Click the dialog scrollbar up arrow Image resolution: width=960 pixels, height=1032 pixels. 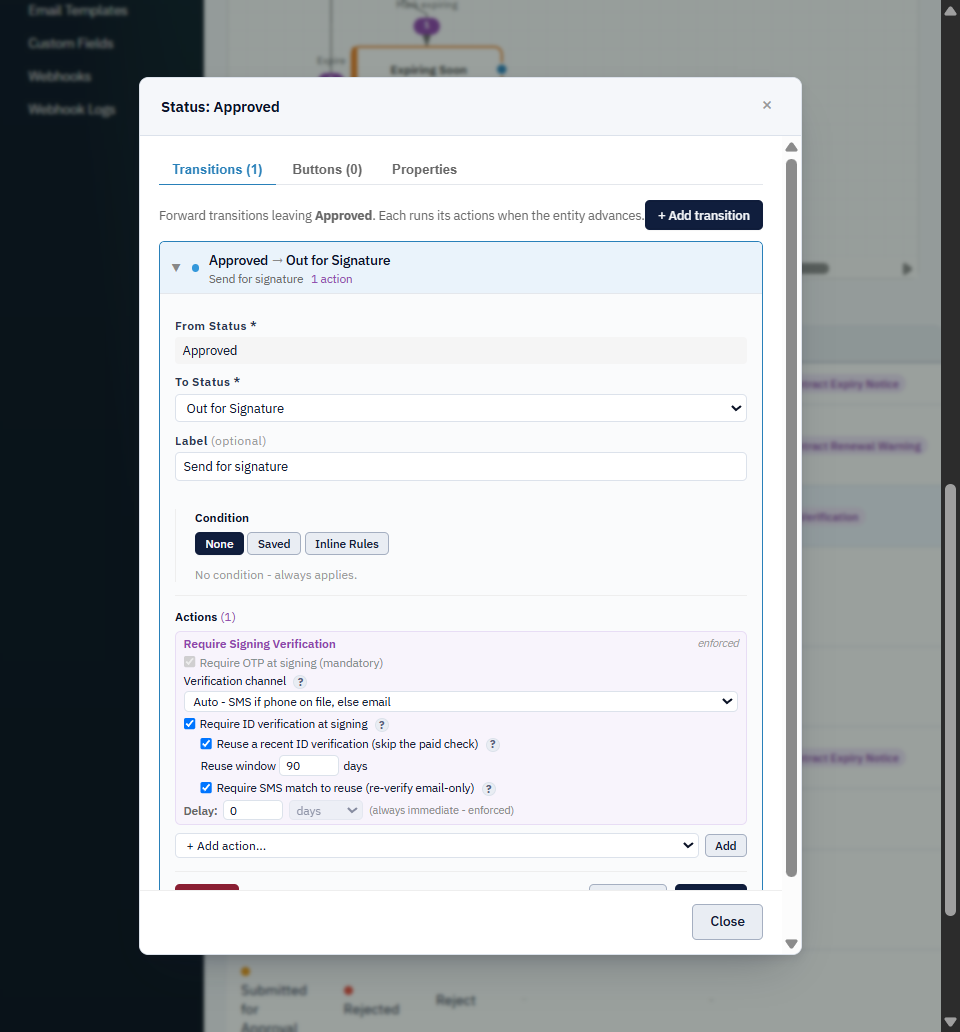click(792, 147)
